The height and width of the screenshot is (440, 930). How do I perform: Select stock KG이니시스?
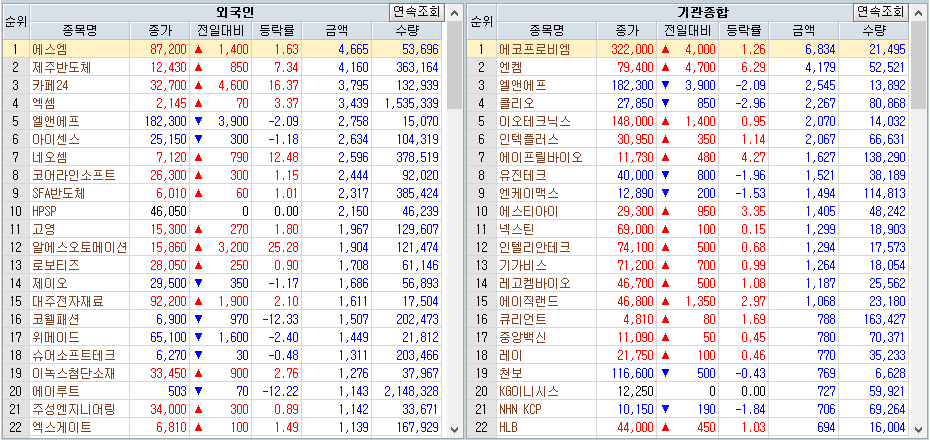(x=528, y=391)
